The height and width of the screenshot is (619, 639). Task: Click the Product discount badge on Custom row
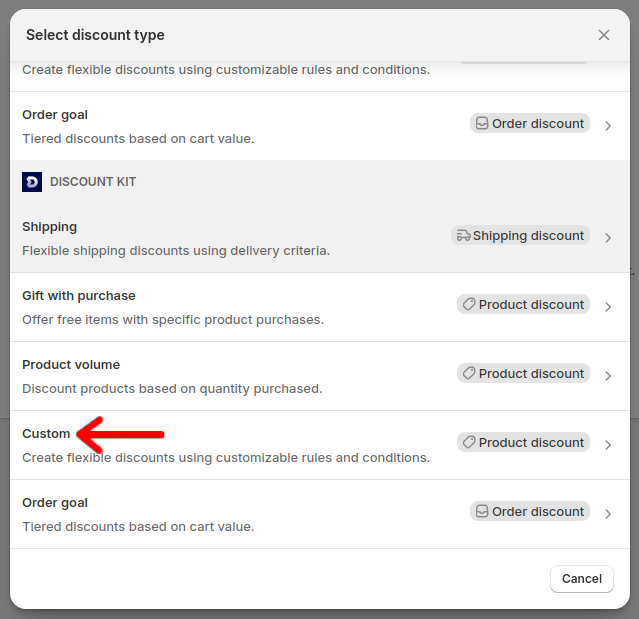pyautogui.click(x=523, y=442)
